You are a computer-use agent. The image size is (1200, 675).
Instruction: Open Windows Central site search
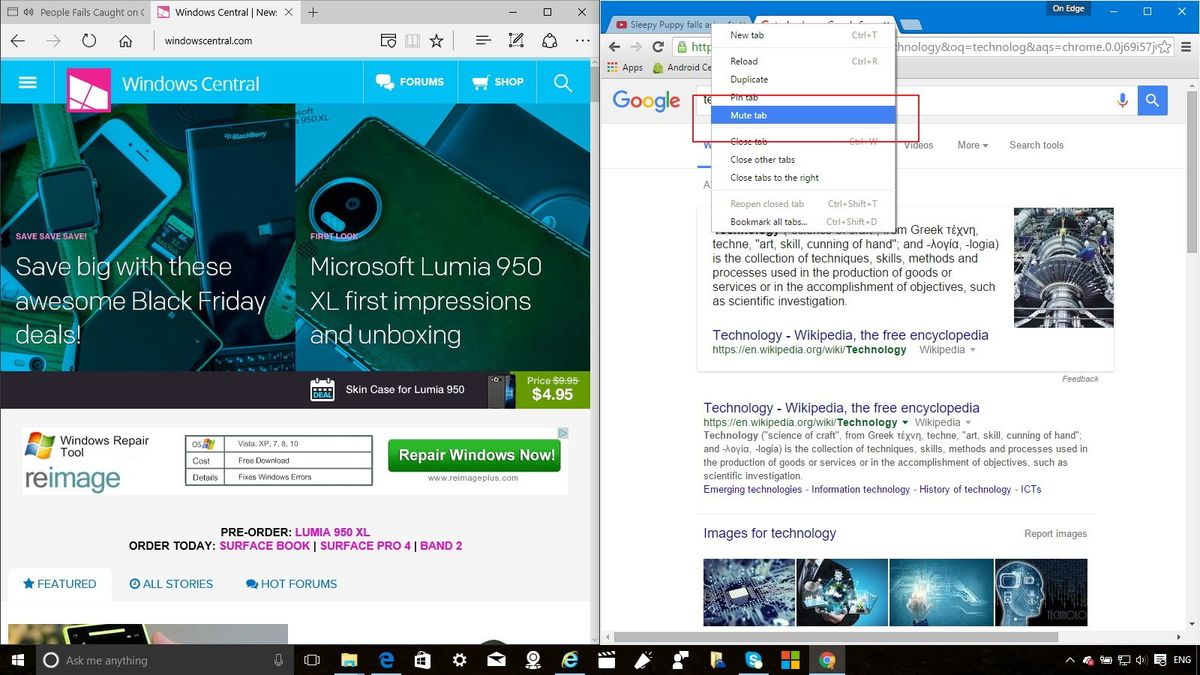563,82
